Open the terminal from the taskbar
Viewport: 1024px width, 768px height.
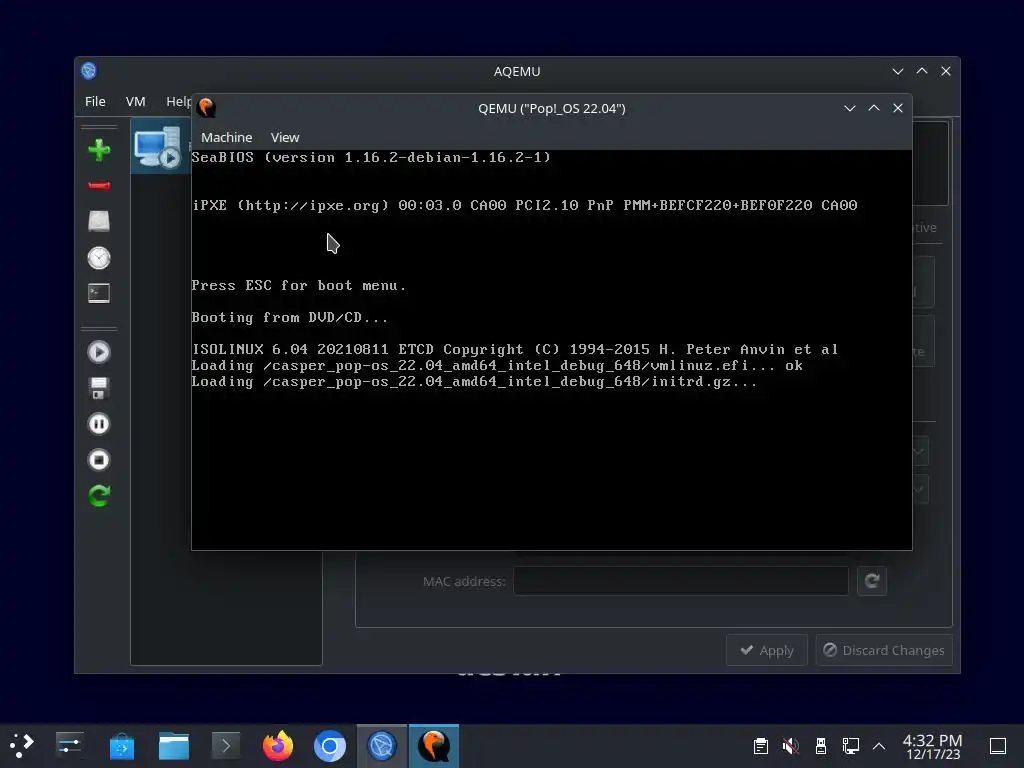pos(226,746)
